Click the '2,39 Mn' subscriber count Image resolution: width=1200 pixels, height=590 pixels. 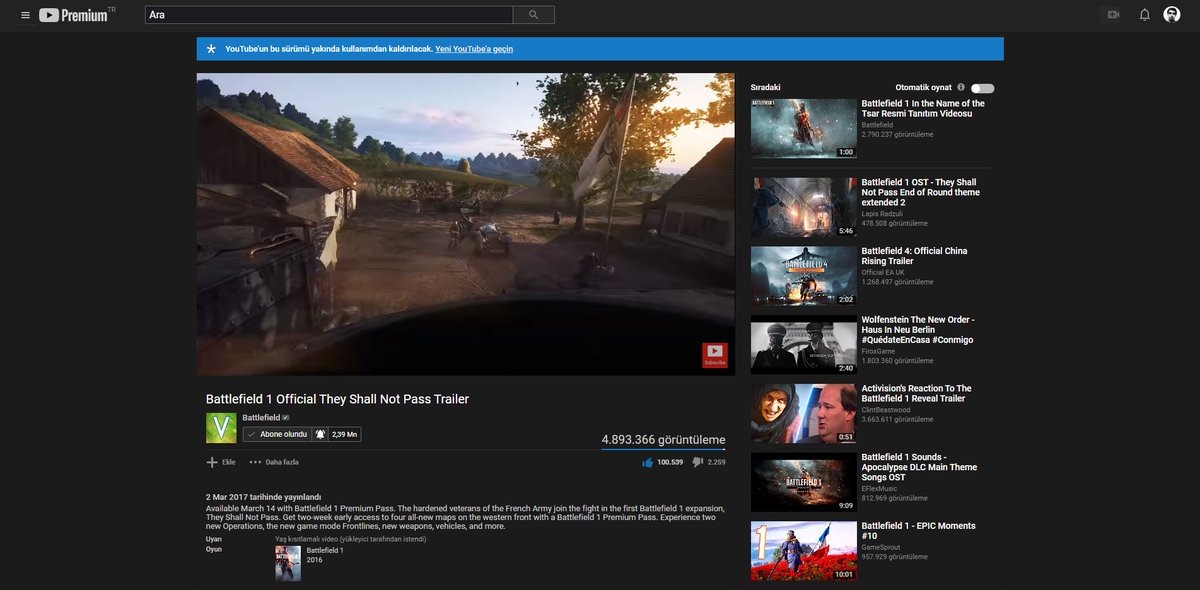coord(344,434)
